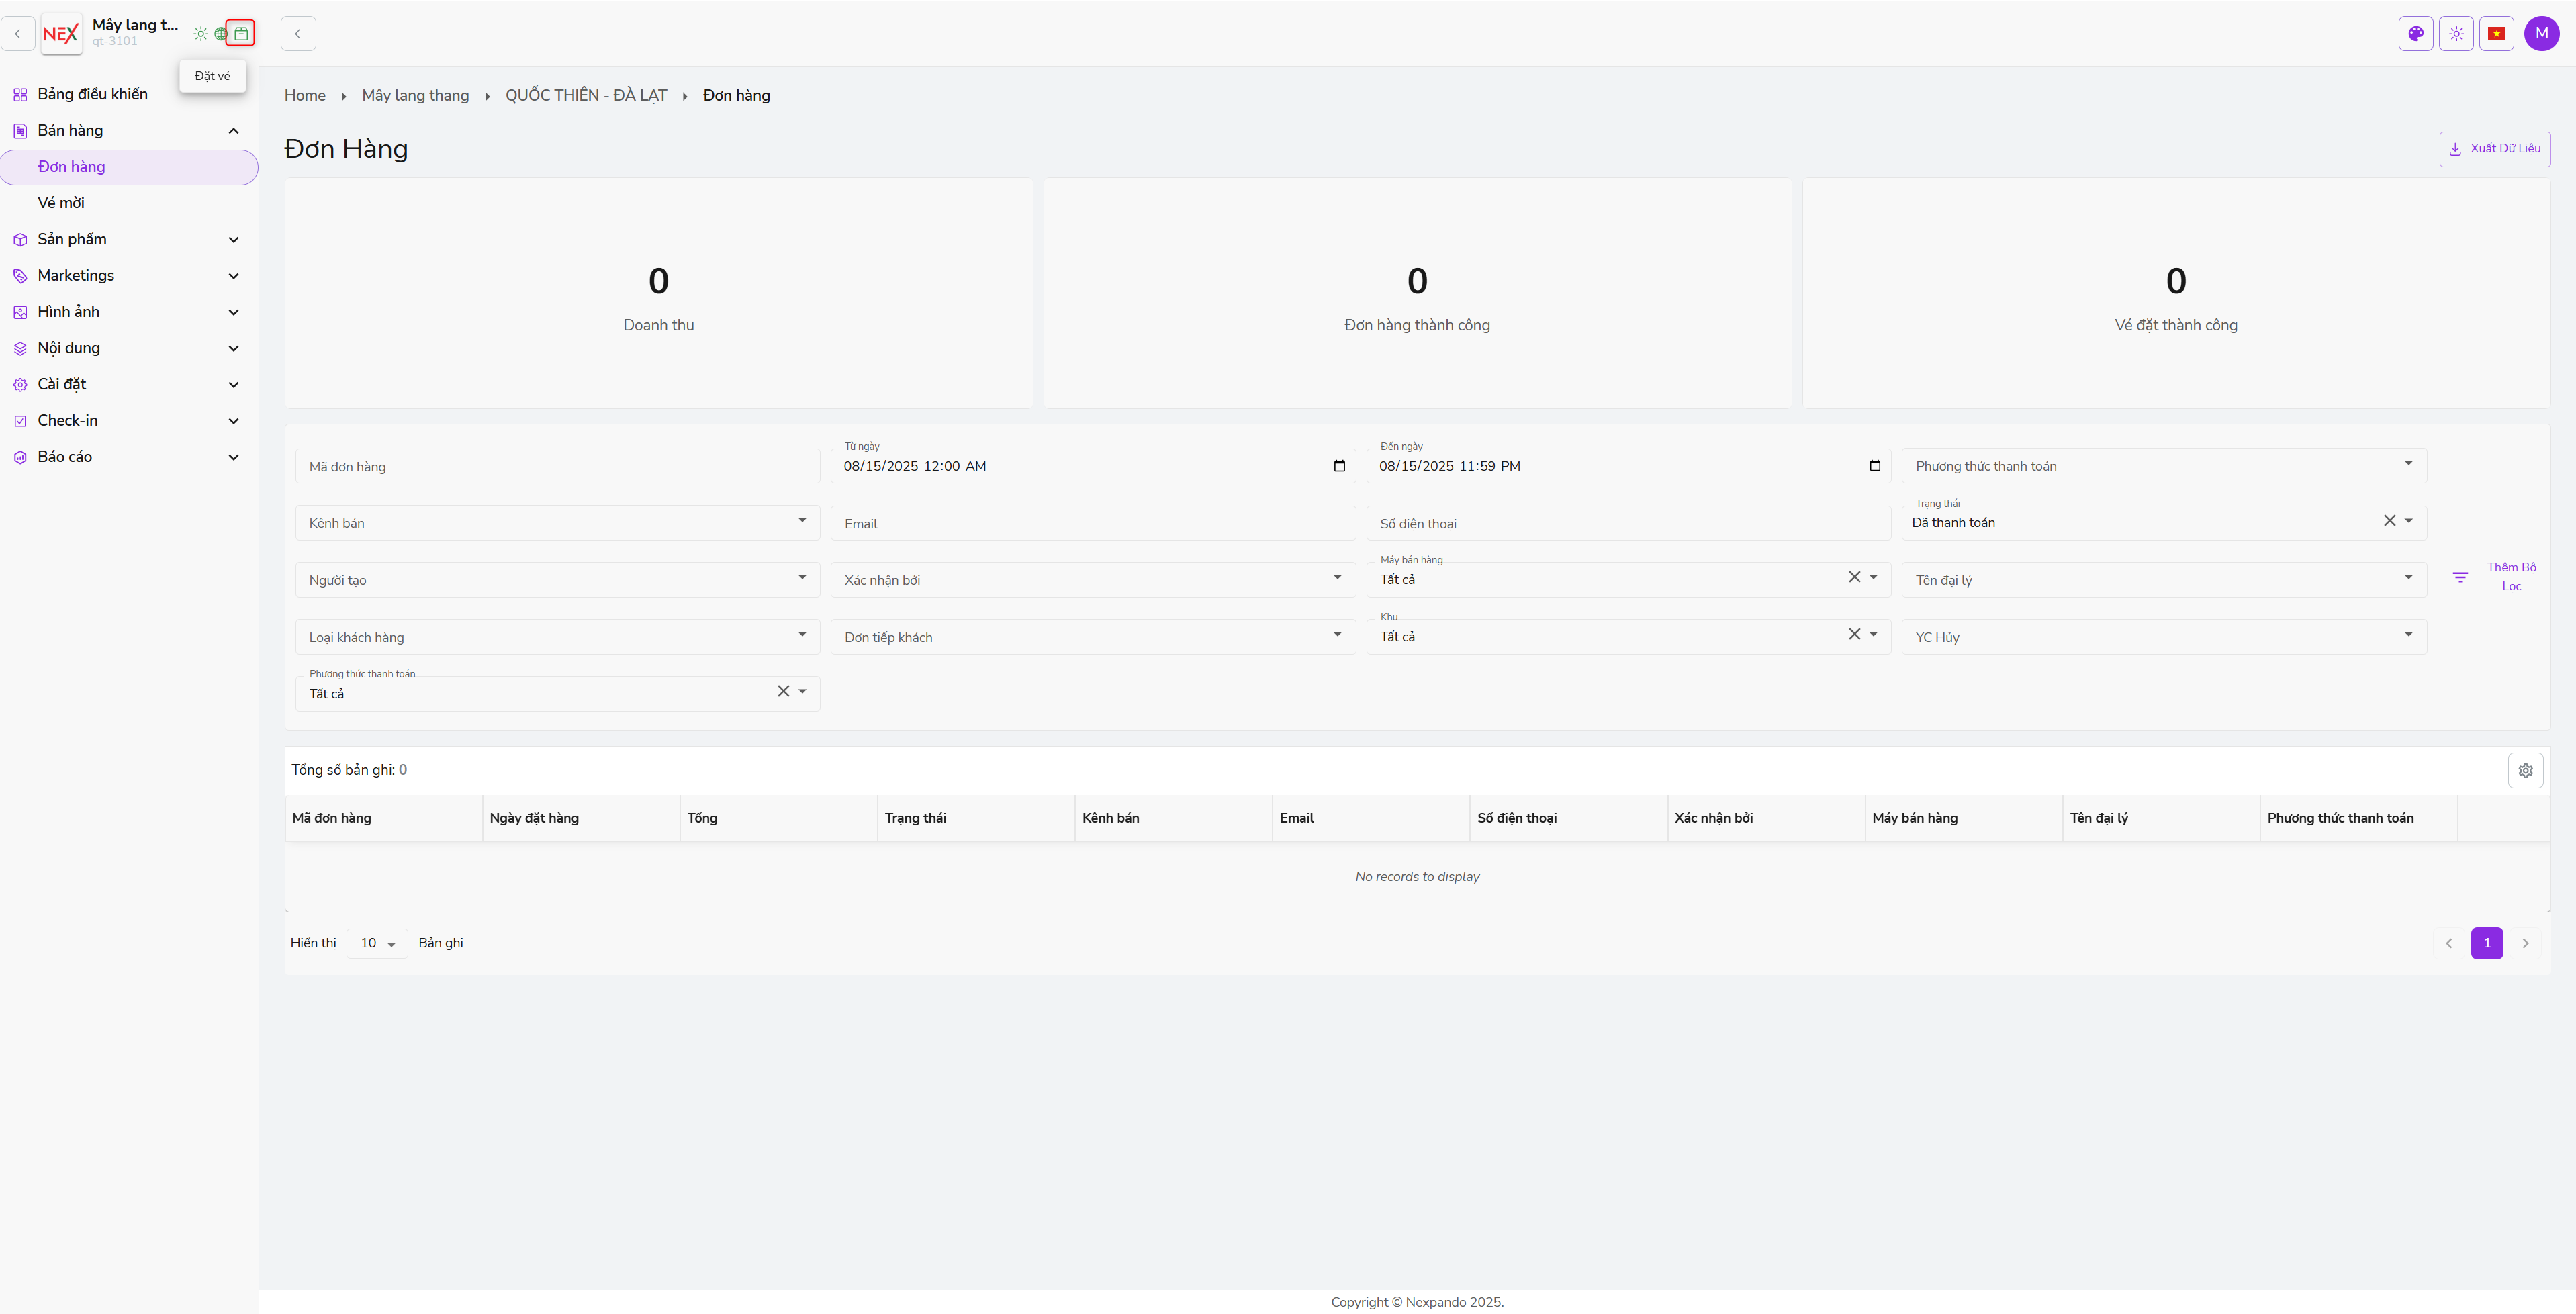Open the Kênh bán dropdown
The width and height of the screenshot is (2576, 1314).
pos(557,523)
